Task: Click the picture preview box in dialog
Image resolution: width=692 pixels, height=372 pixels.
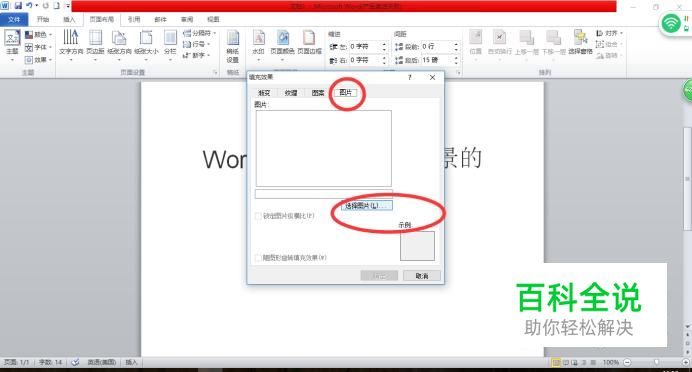Action: (x=323, y=148)
